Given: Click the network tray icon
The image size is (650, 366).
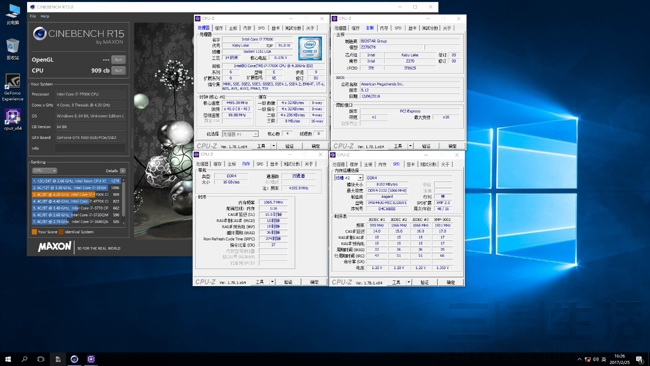Looking at the screenshot, I should [588, 359].
